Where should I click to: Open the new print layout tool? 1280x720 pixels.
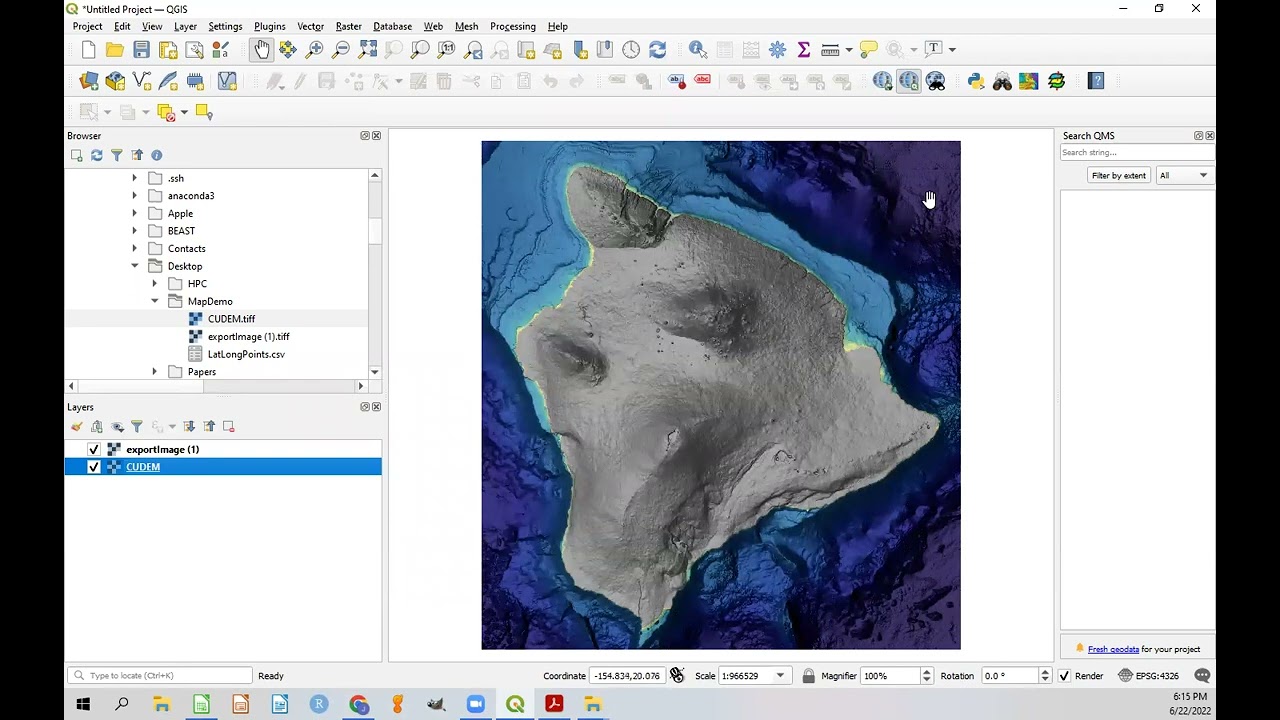pyautogui.click(x=168, y=49)
